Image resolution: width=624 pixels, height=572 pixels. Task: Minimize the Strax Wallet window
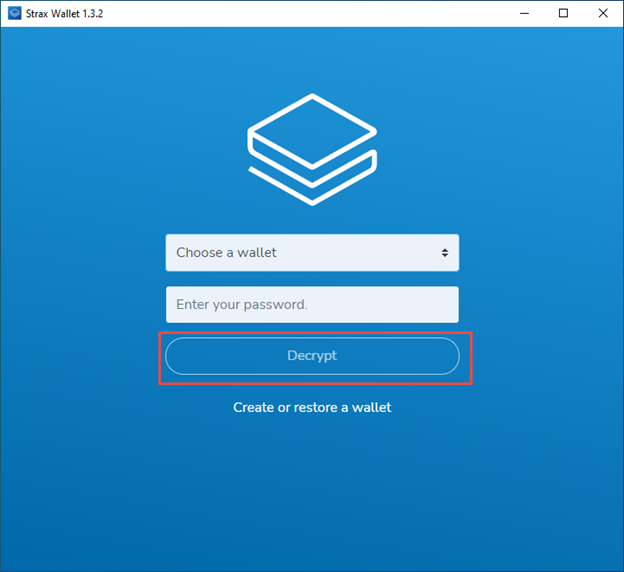(x=525, y=13)
